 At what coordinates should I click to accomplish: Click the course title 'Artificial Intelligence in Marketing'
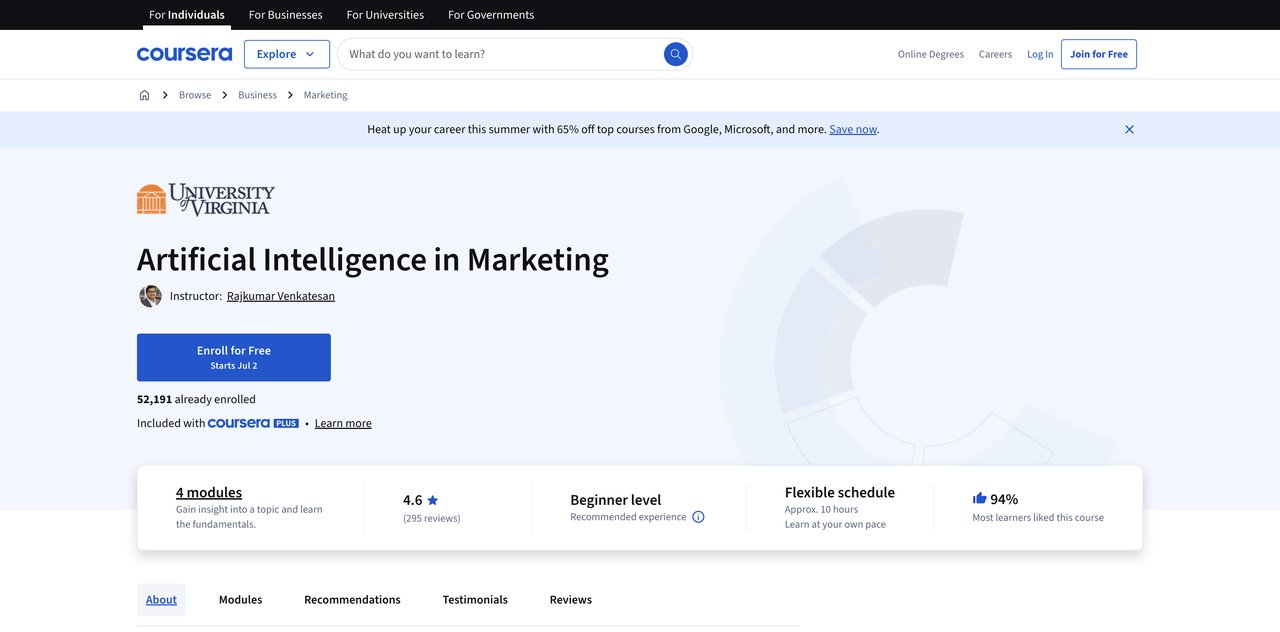coord(373,259)
